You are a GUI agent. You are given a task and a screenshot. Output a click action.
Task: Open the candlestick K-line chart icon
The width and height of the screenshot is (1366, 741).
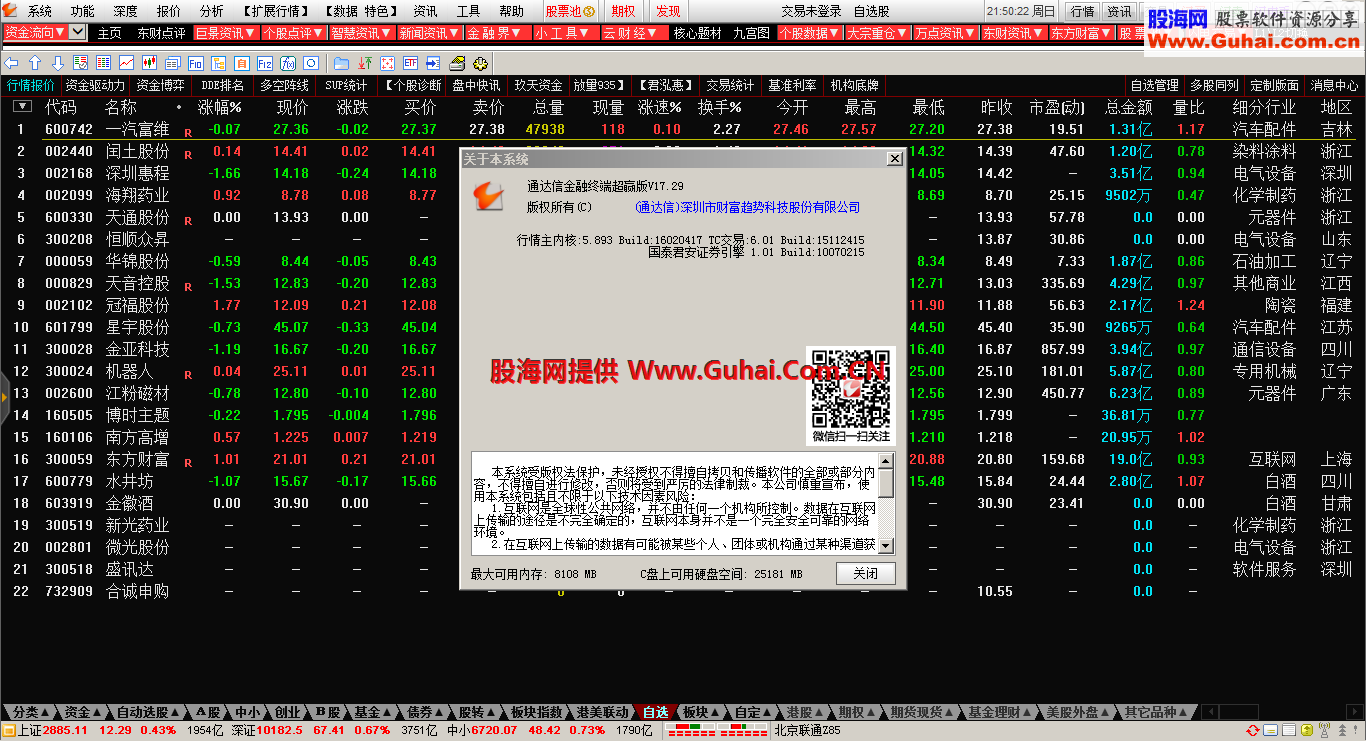pos(149,62)
